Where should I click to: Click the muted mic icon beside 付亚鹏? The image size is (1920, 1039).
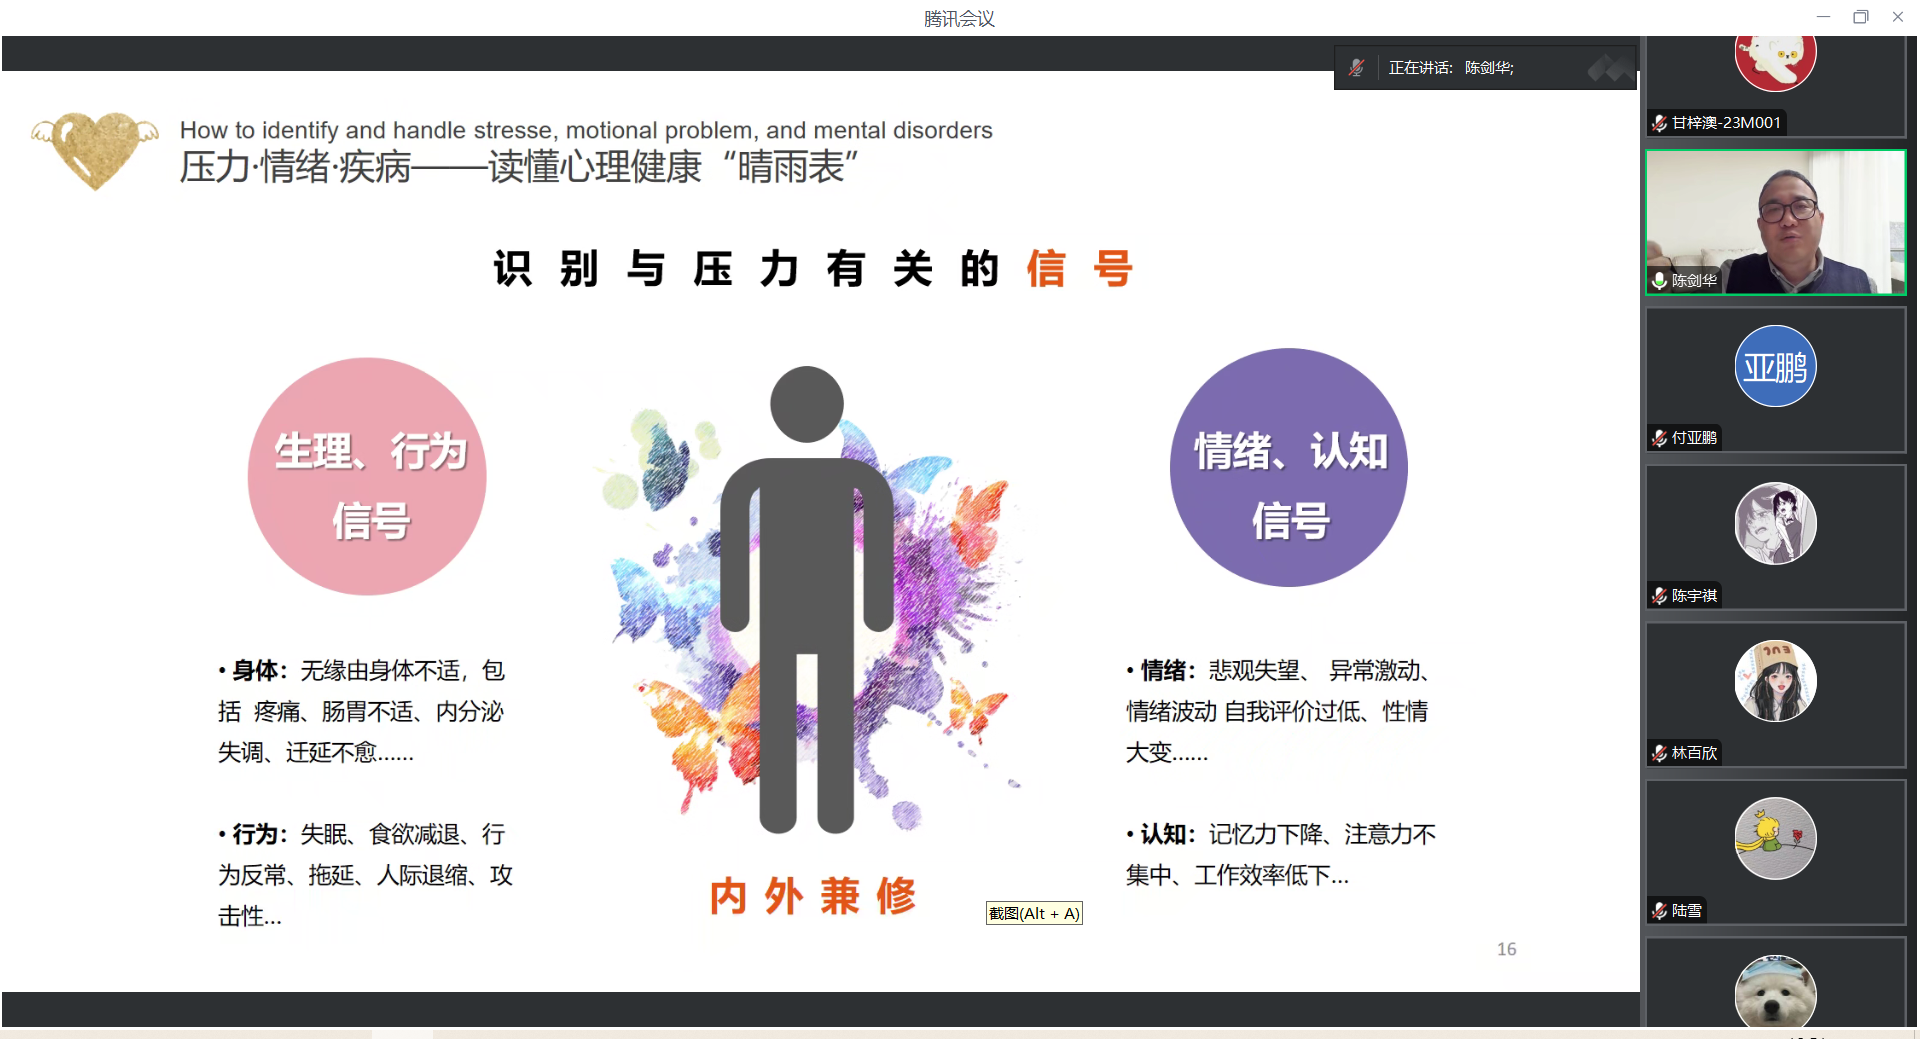point(1660,438)
